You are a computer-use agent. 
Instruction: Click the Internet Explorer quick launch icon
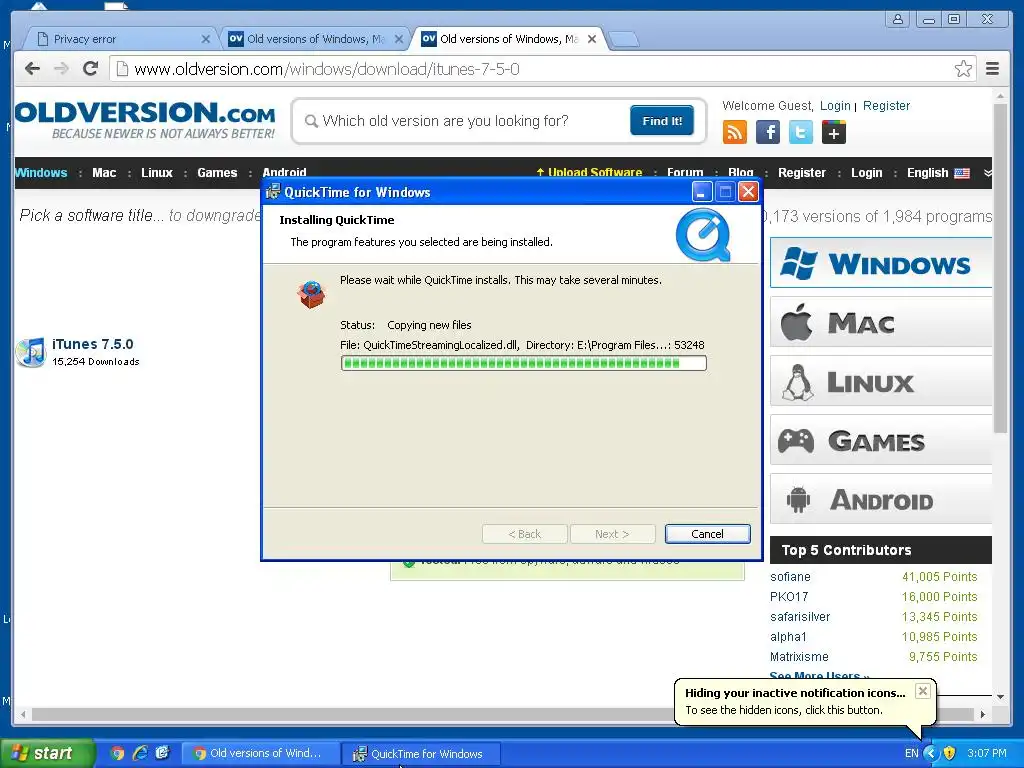(140, 753)
